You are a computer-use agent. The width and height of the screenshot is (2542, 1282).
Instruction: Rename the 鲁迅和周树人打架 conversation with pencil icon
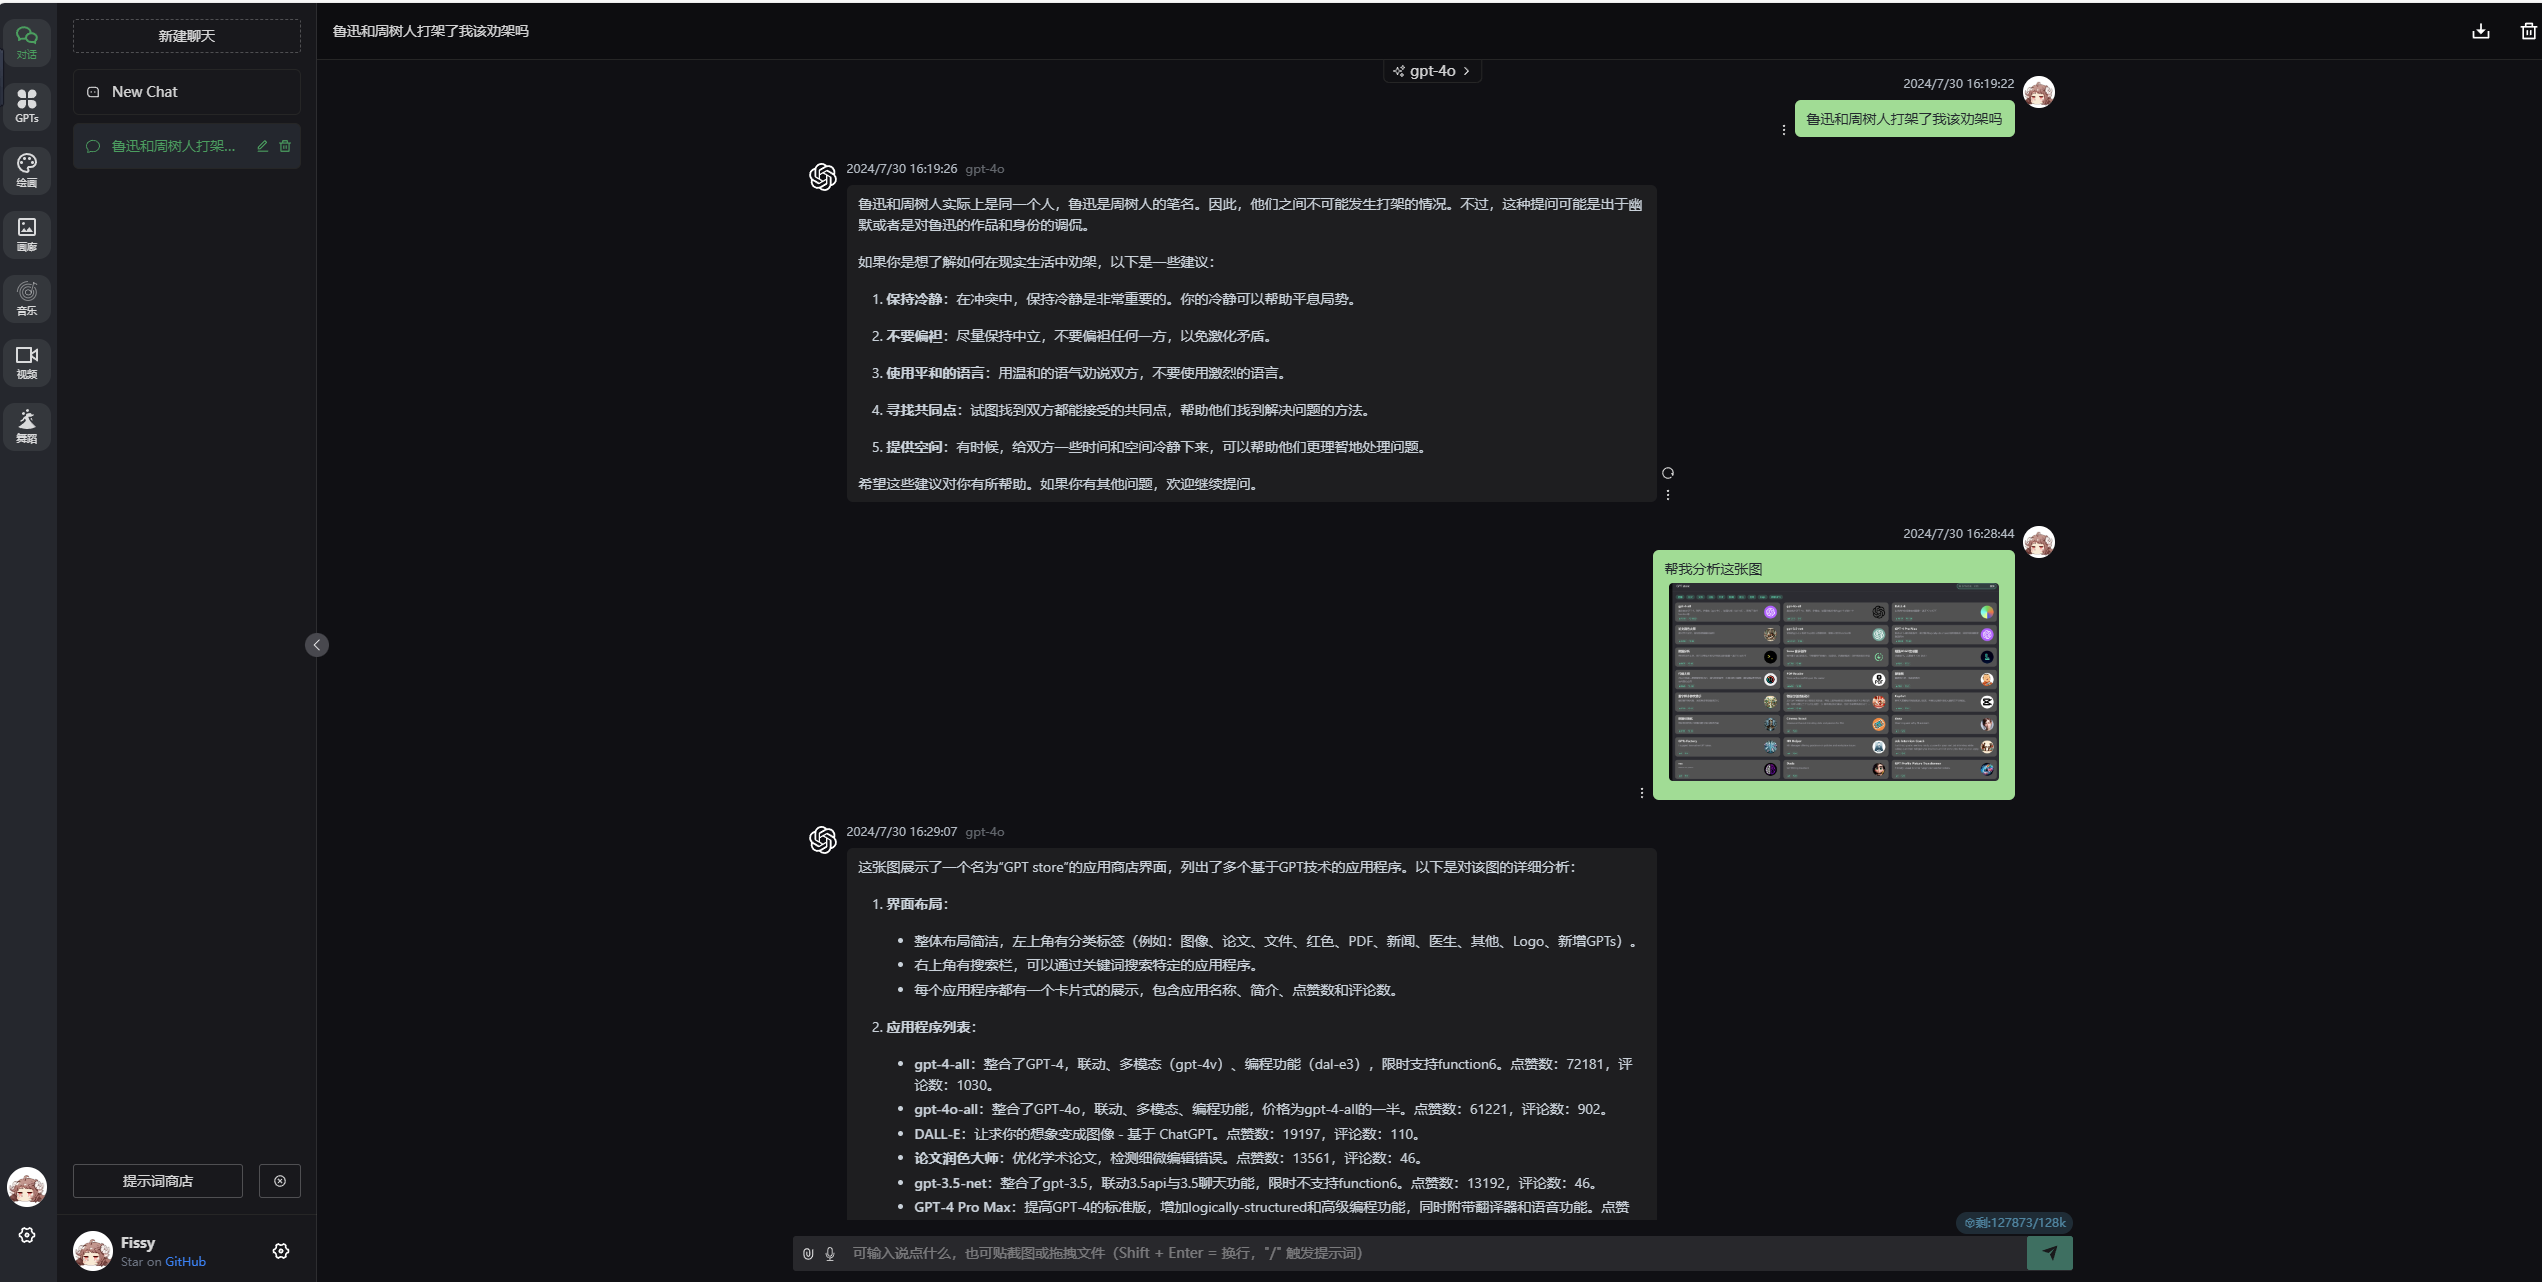tap(263, 146)
